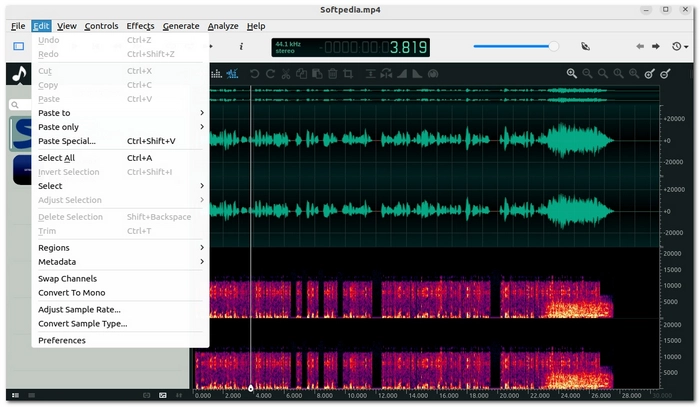Click the scissors cut icon
This screenshot has height=407, width=700.
pos(286,74)
